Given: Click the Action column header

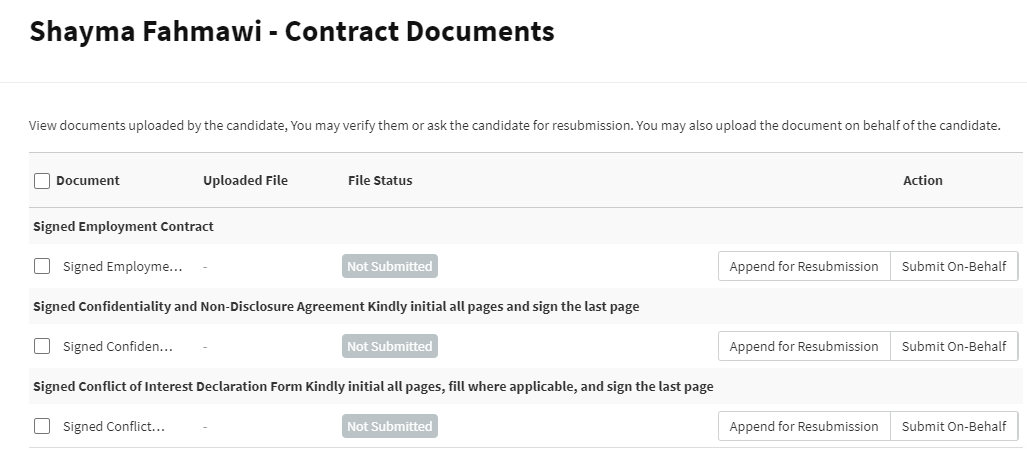Looking at the screenshot, I should (922, 181).
